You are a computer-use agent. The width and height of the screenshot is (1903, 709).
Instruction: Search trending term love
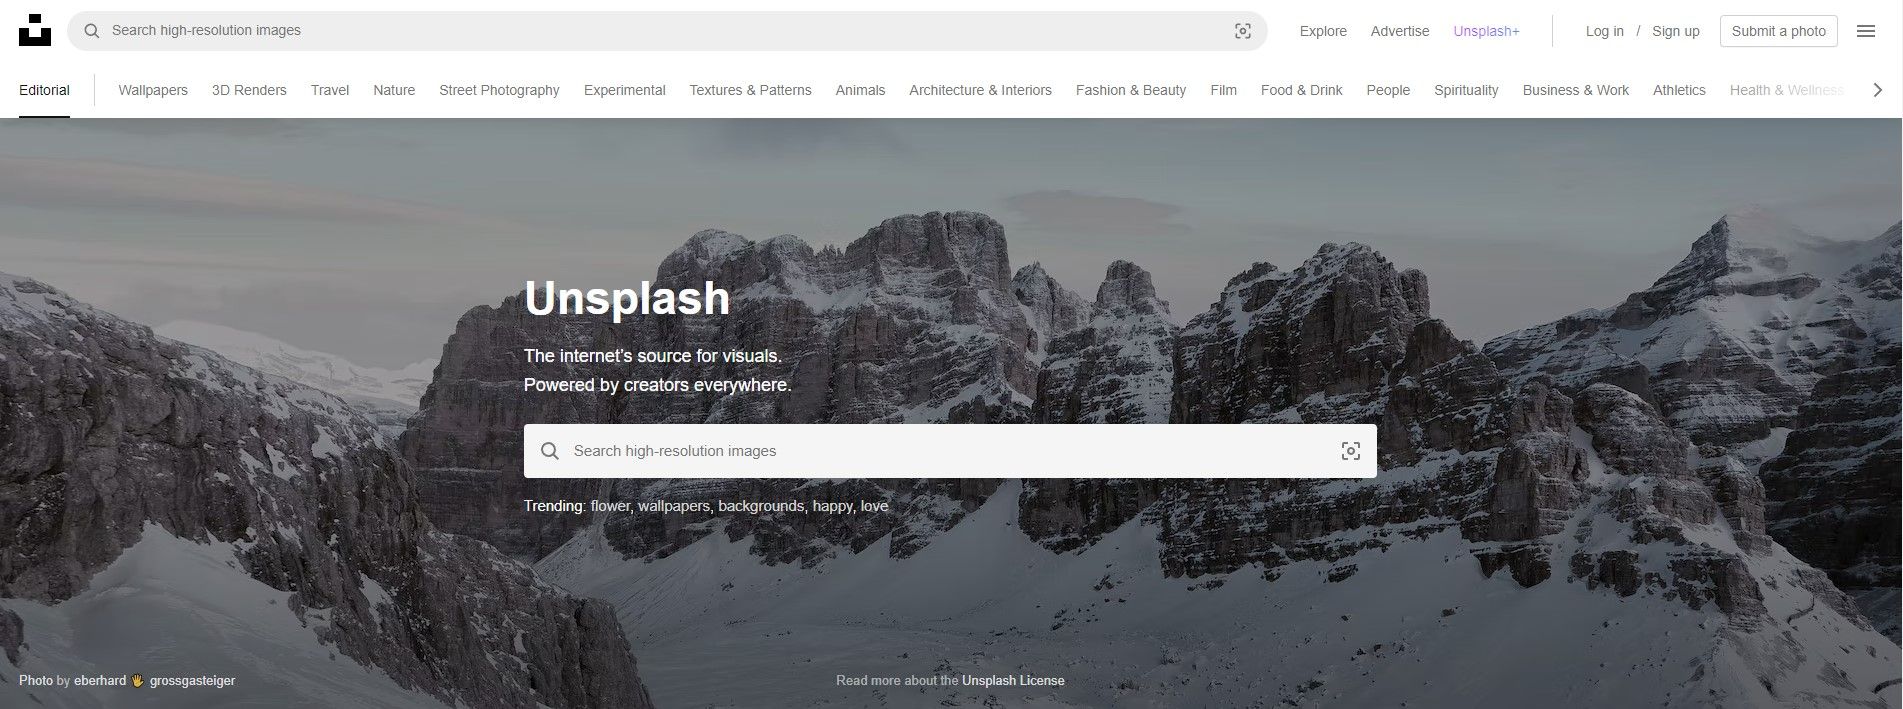[874, 506]
